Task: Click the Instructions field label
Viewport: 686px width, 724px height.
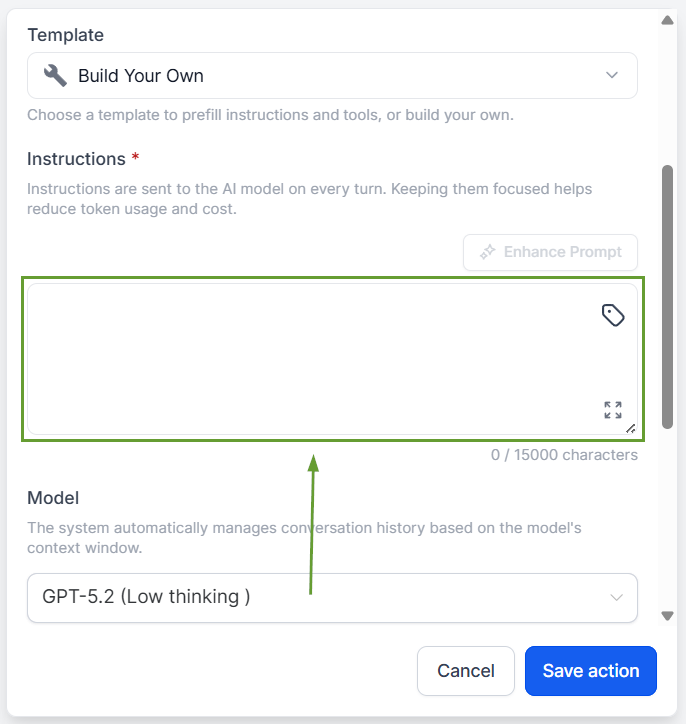Action: [76, 159]
